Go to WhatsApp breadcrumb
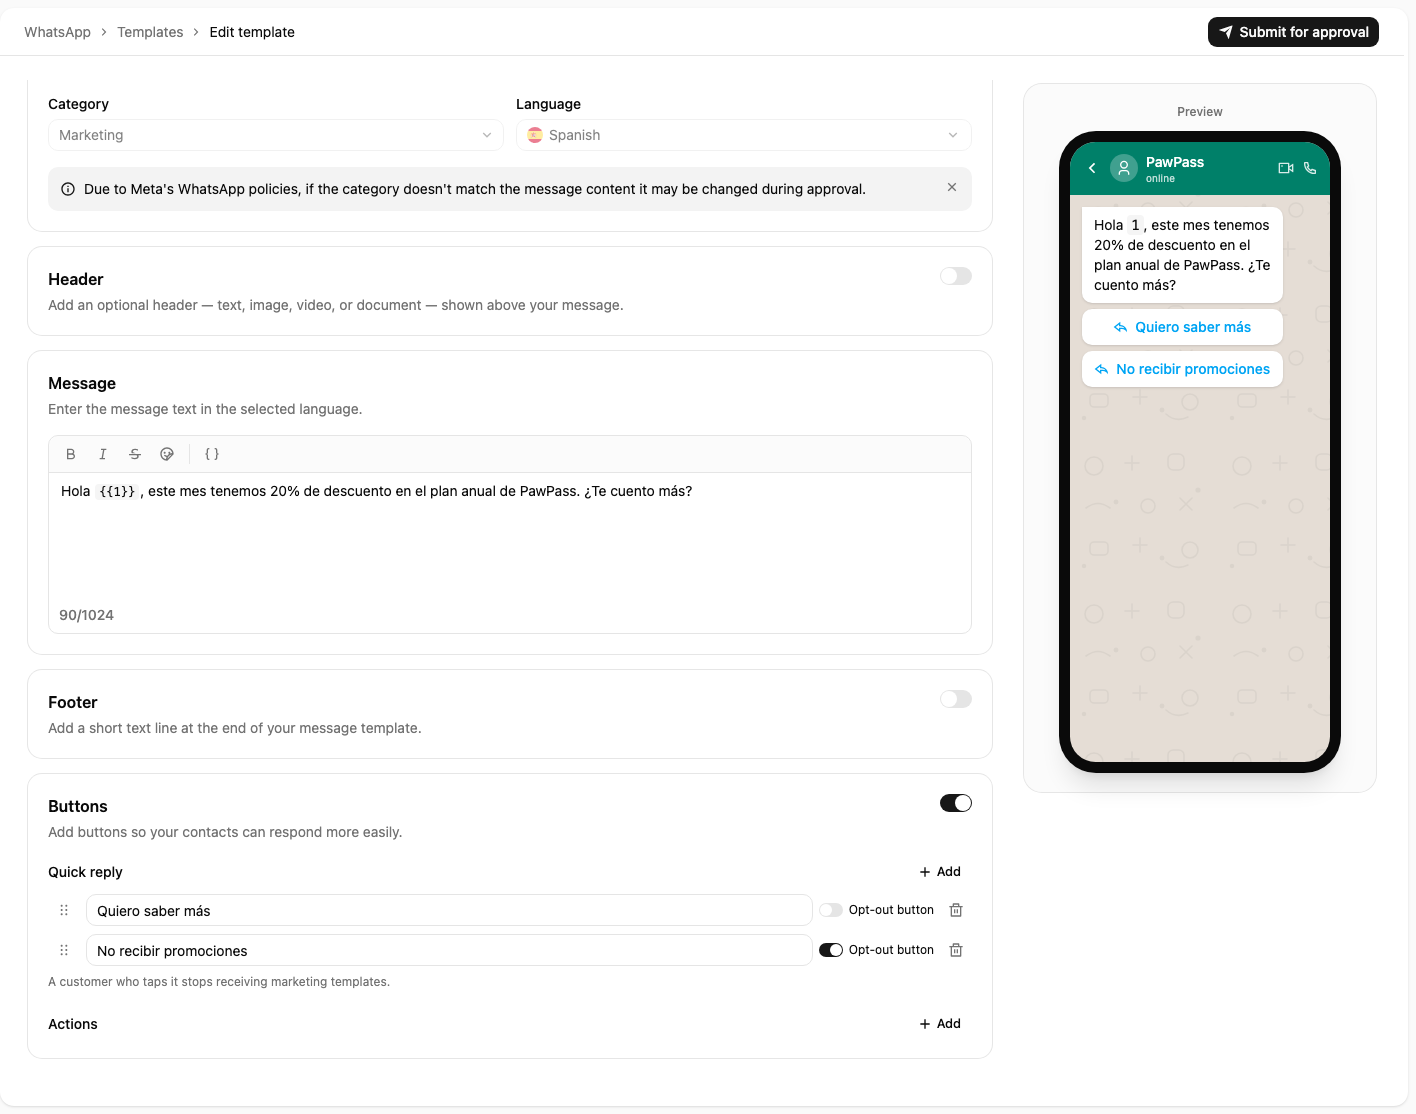 pyautogui.click(x=57, y=32)
